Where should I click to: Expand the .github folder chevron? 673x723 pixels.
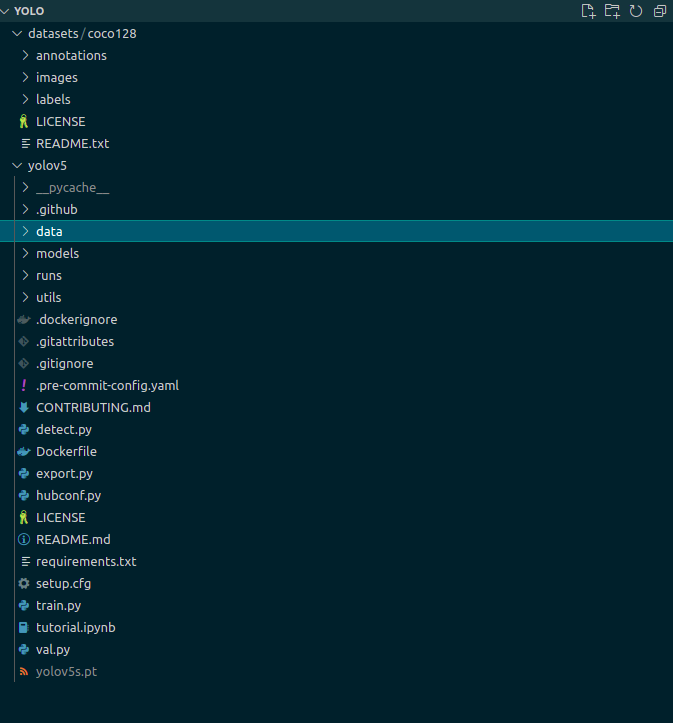coord(25,209)
